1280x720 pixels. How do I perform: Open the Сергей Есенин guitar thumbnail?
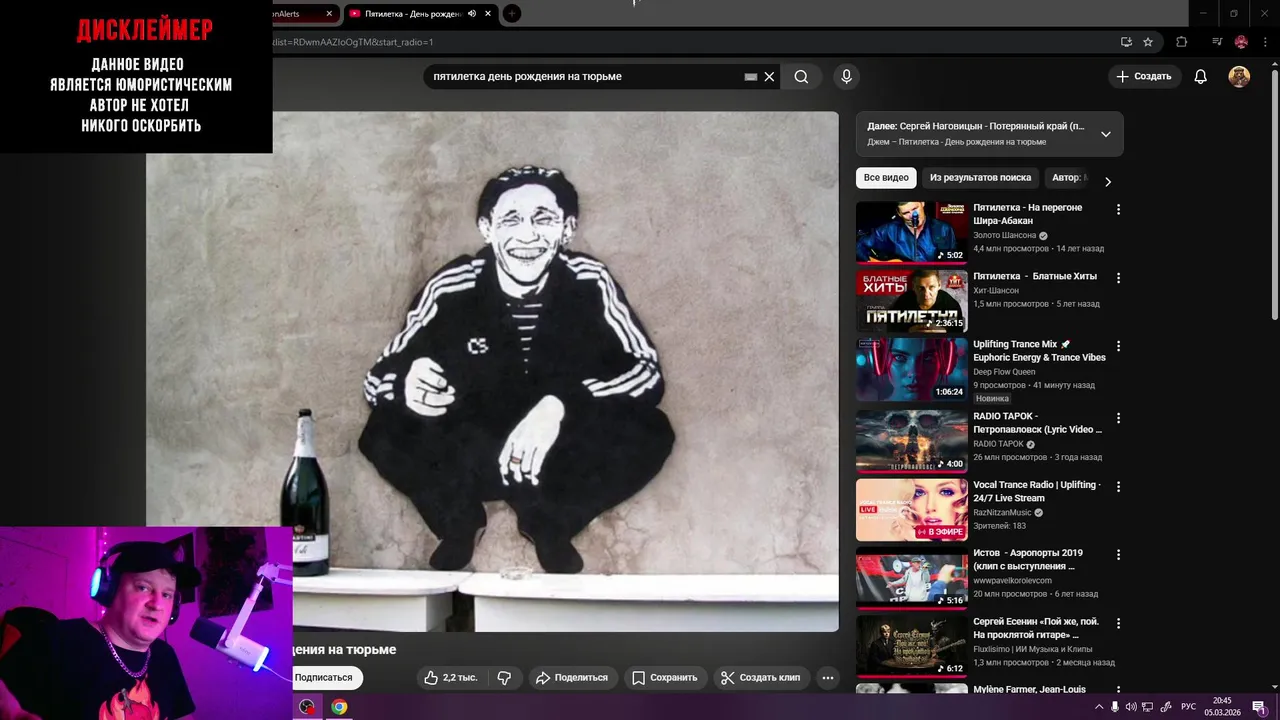pyautogui.click(x=911, y=646)
